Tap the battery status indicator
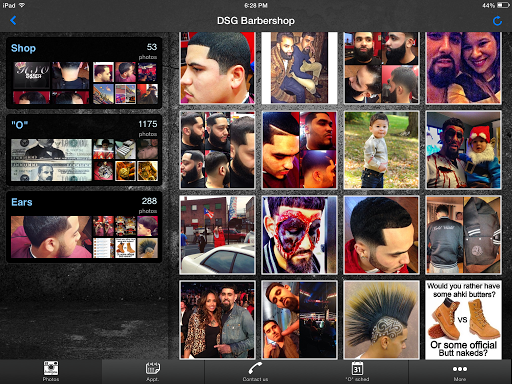Image resolution: width=512 pixels, height=384 pixels. point(503,5)
